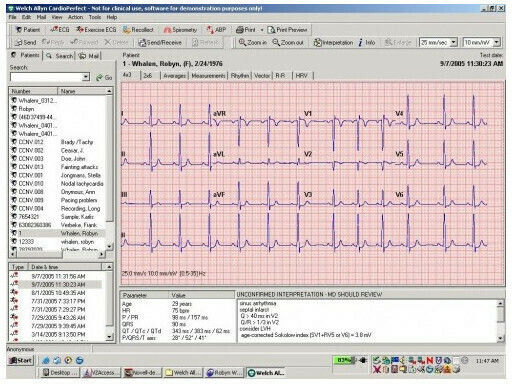Open the Patient toolbar button
The width and height of the screenshot is (512, 384).
[28, 30]
